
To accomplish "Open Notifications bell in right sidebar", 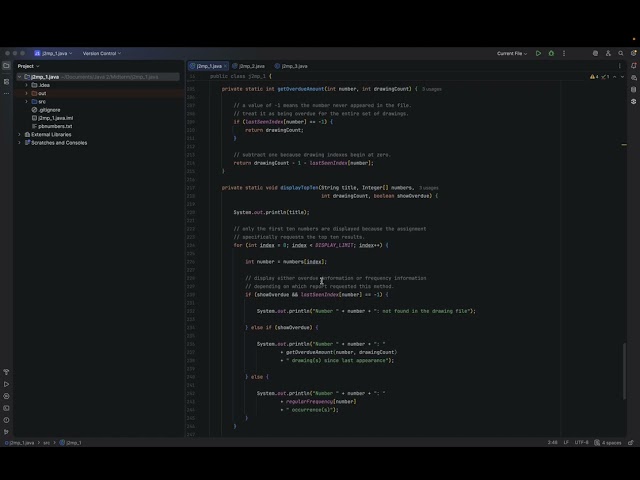I will coord(633,66).
